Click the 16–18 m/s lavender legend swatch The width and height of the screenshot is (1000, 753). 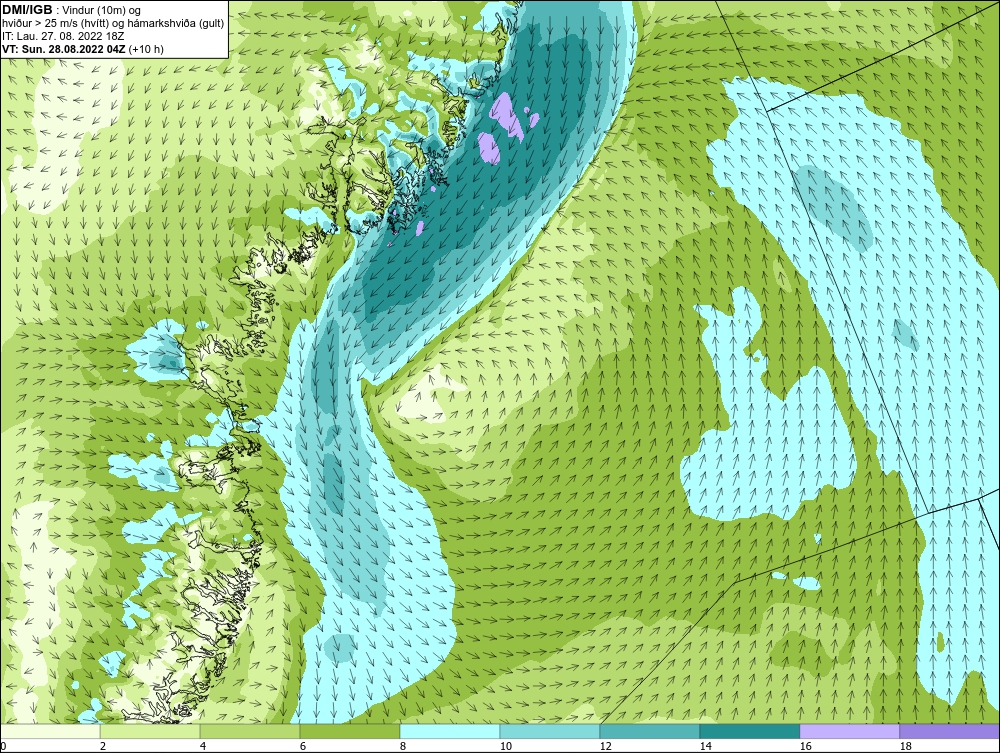pos(850,732)
